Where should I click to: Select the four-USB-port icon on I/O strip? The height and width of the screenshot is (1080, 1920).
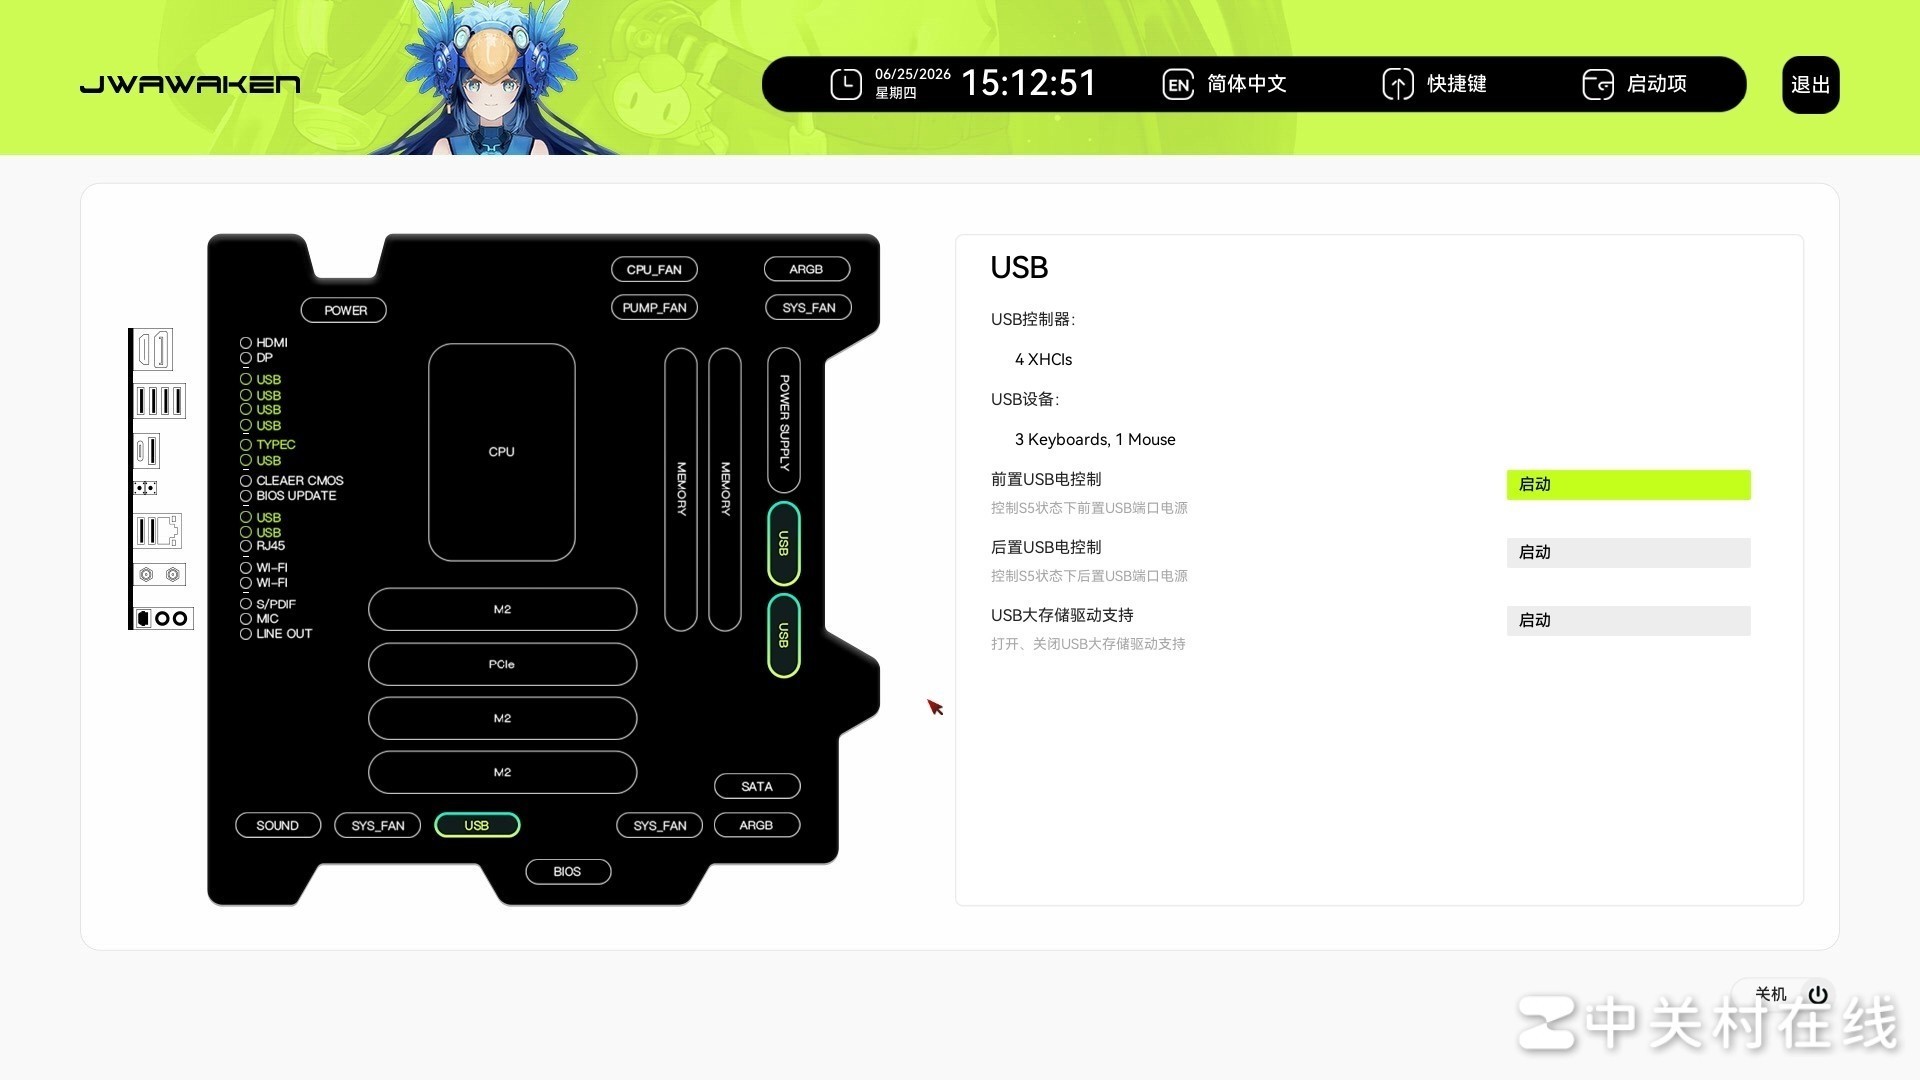tap(159, 401)
